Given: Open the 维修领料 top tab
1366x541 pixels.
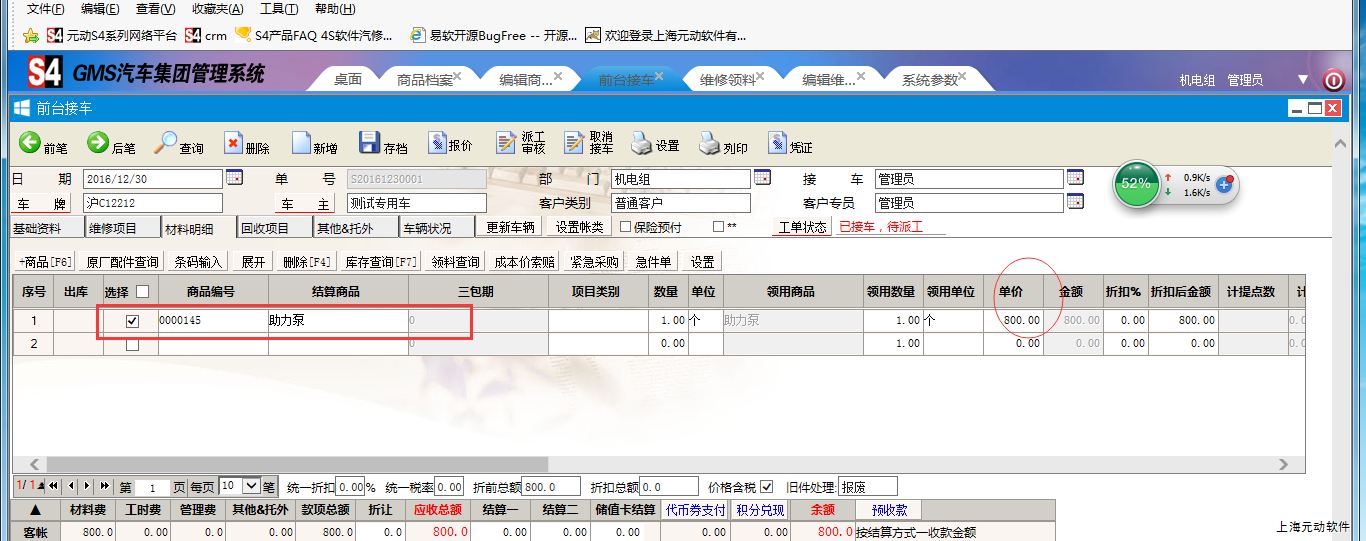Looking at the screenshot, I should pyautogui.click(x=727, y=80).
